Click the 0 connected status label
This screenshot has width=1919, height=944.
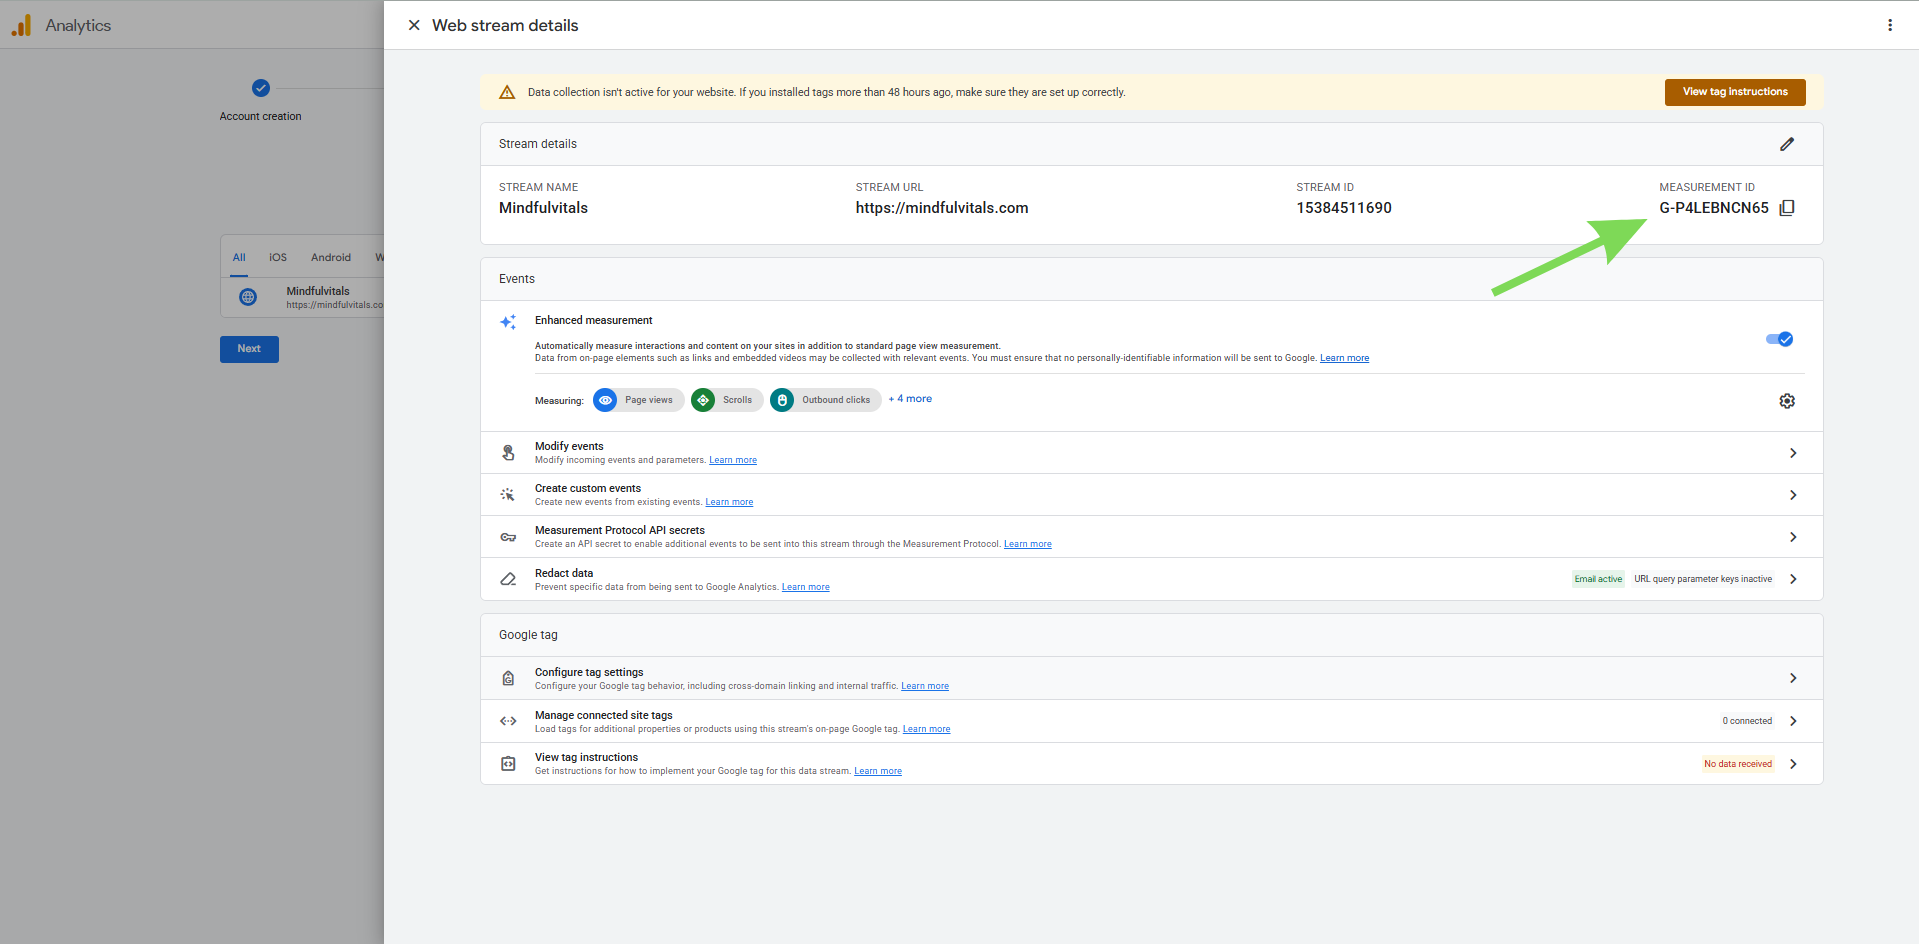(1747, 721)
